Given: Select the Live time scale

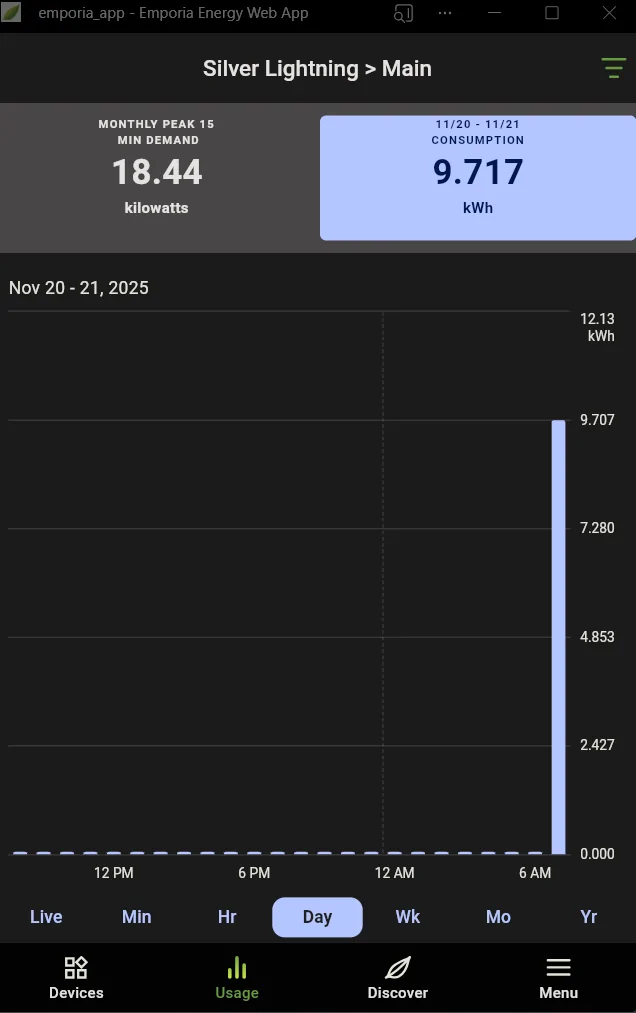Looking at the screenshot, I should 46,917.
